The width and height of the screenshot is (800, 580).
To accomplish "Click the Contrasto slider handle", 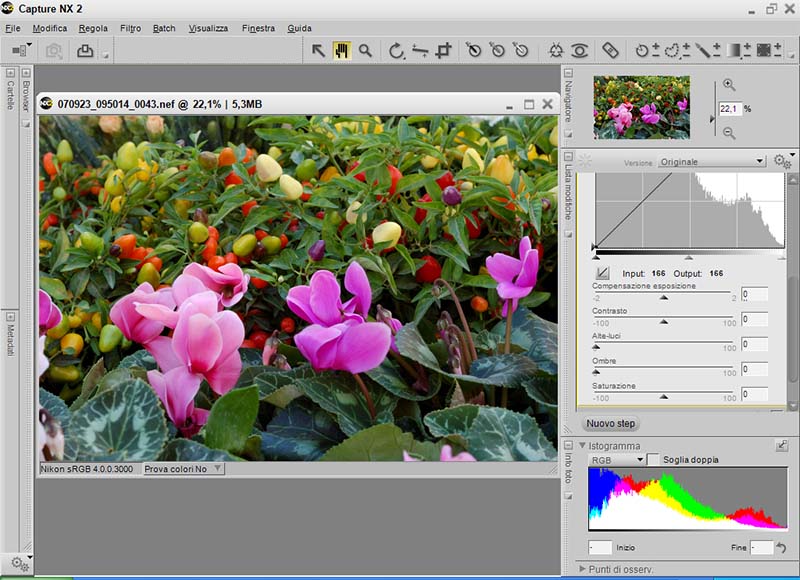I will tap(663, 321).
